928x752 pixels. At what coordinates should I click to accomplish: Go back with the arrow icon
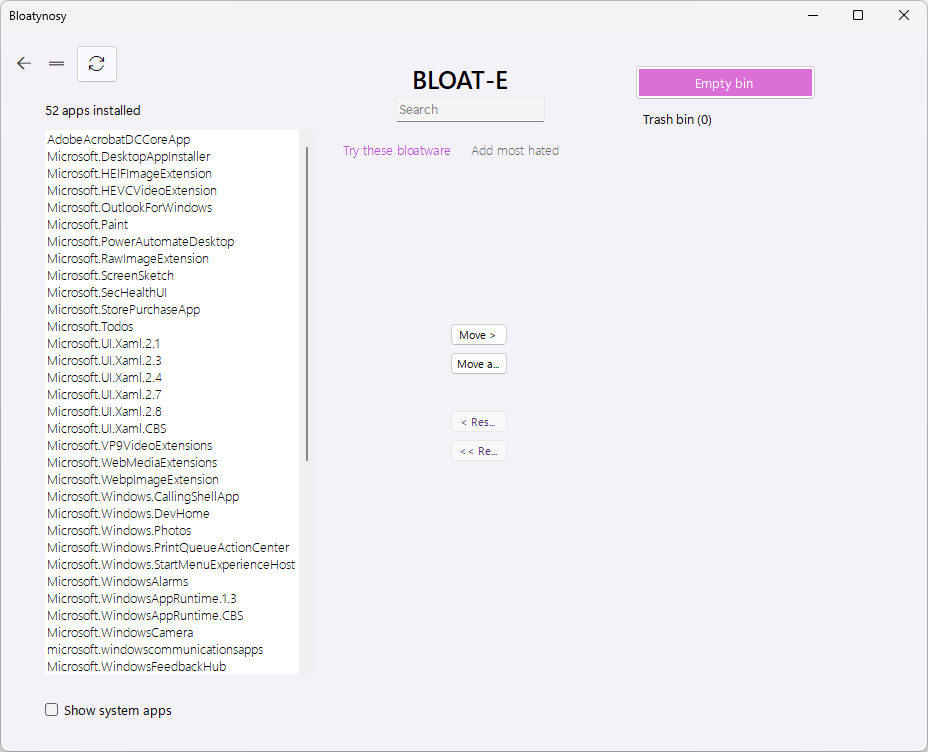tap(24, 63)
